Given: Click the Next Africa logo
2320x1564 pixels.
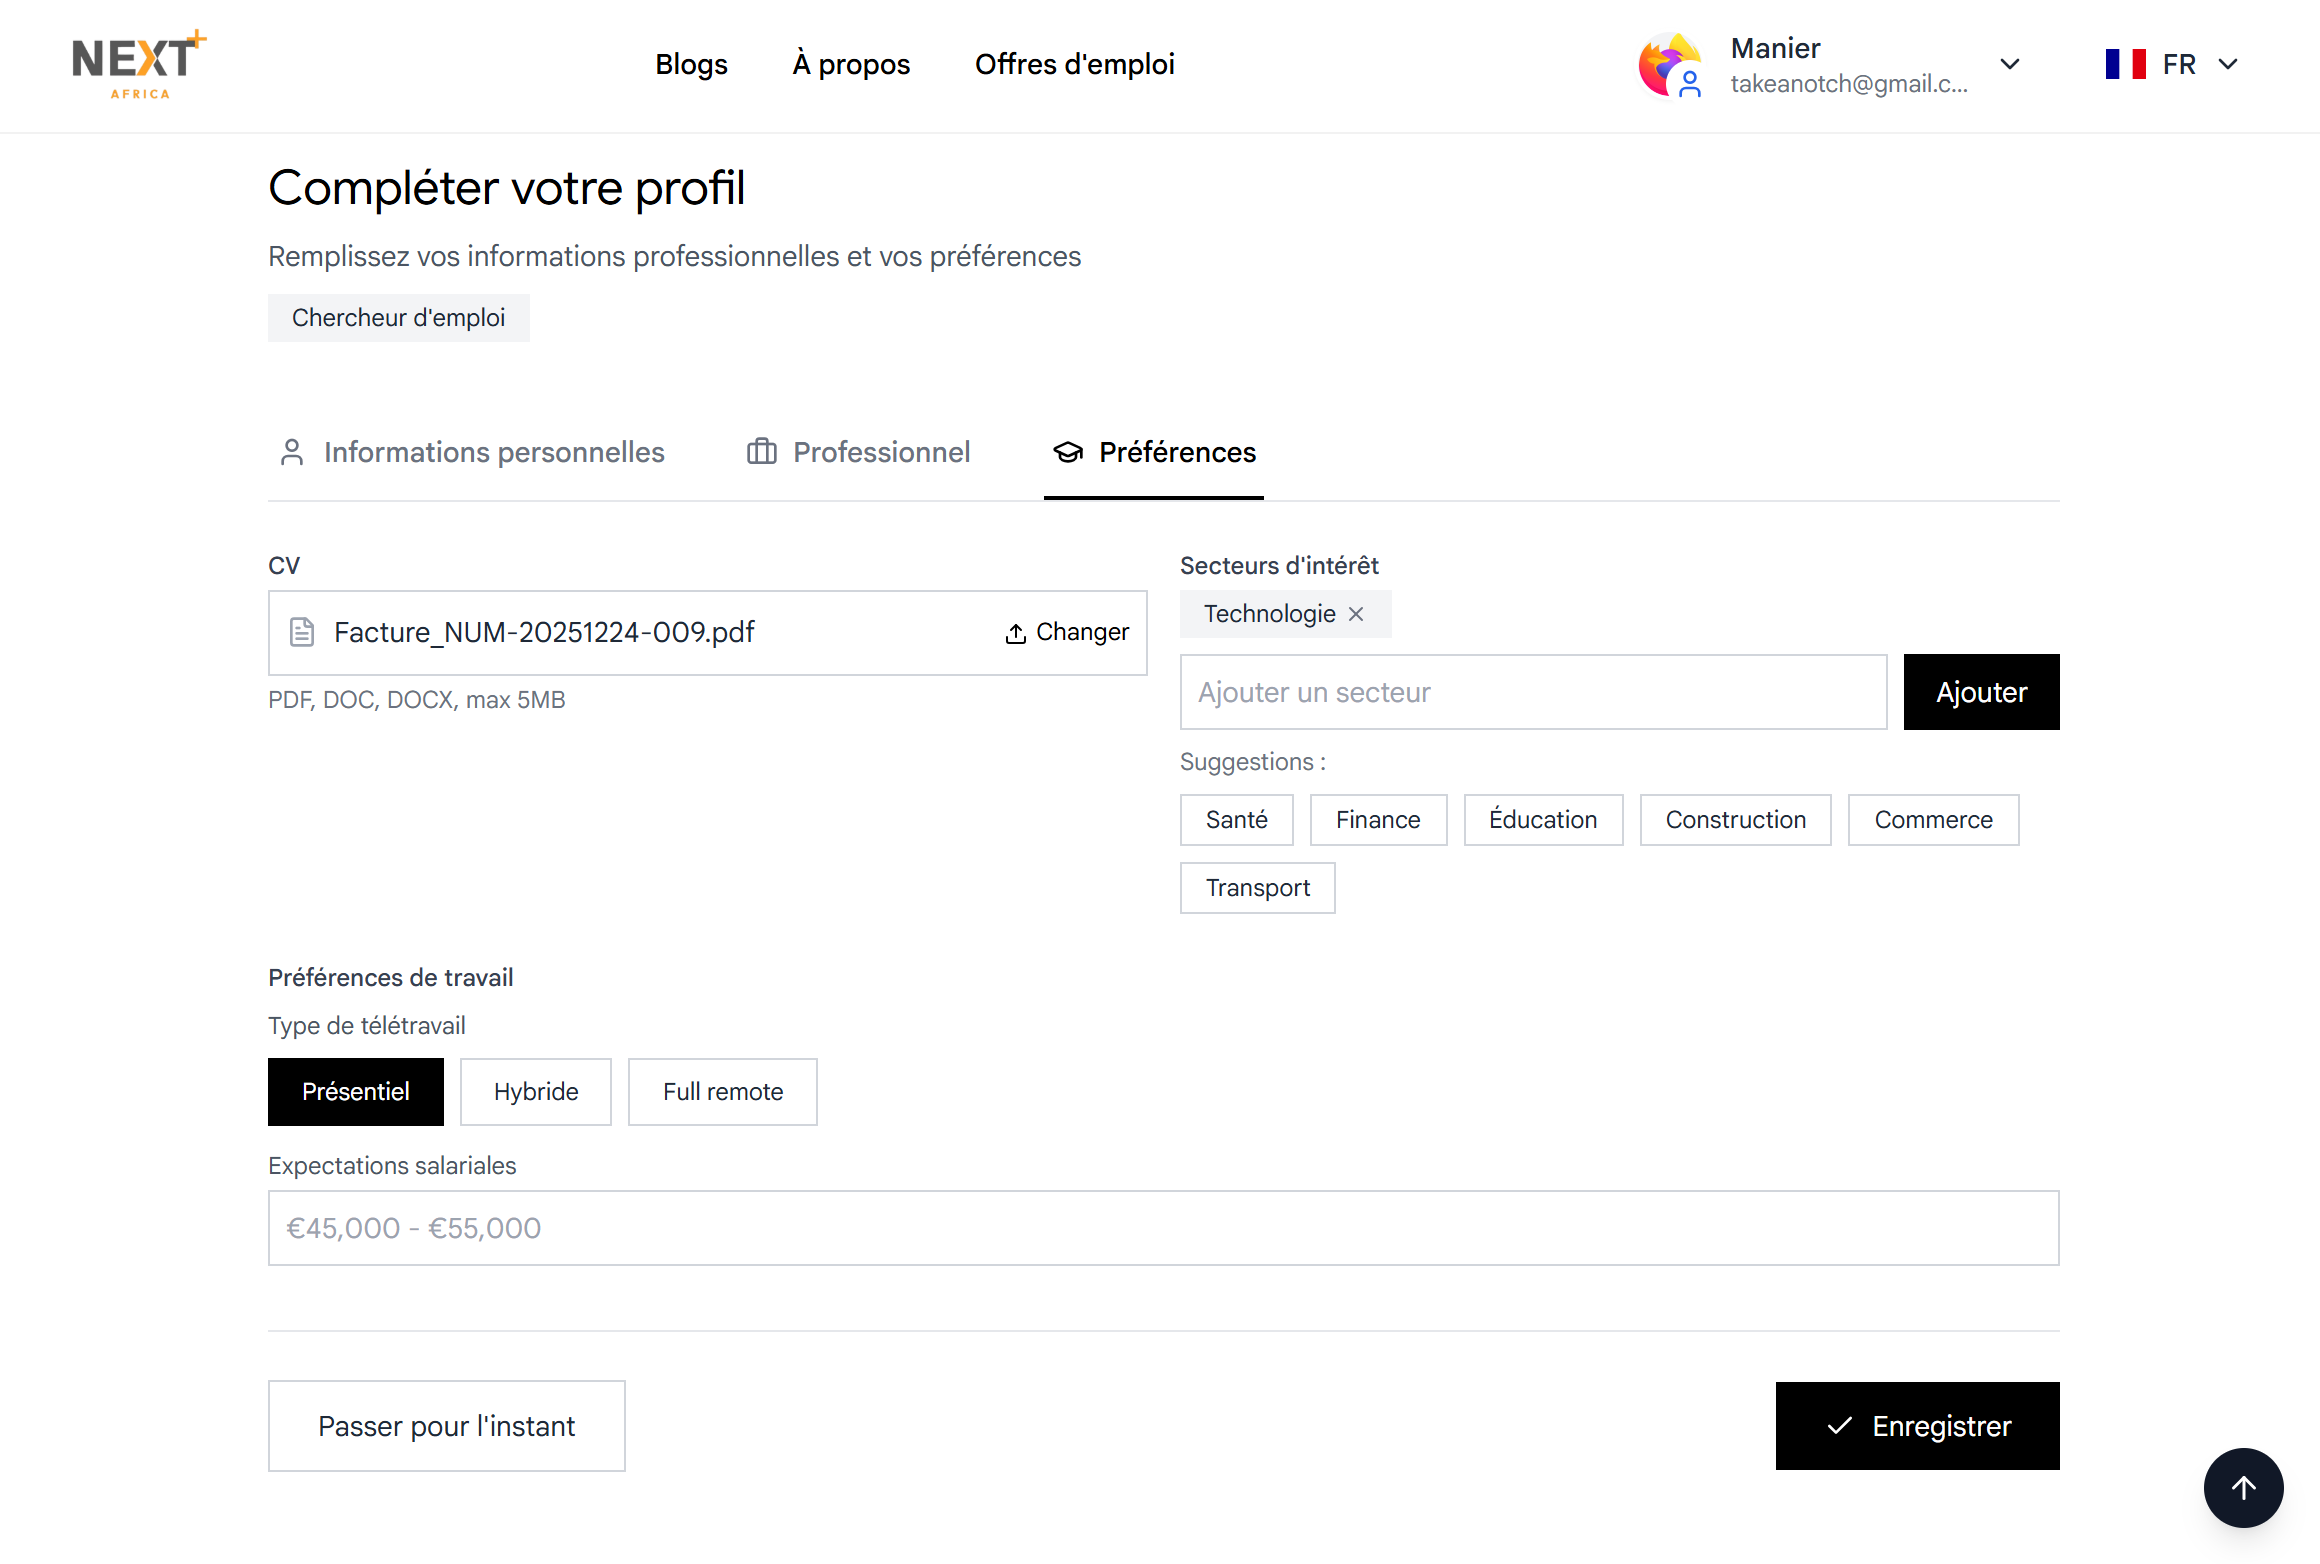Looking at the screenshot, I should tap(139, 65).
